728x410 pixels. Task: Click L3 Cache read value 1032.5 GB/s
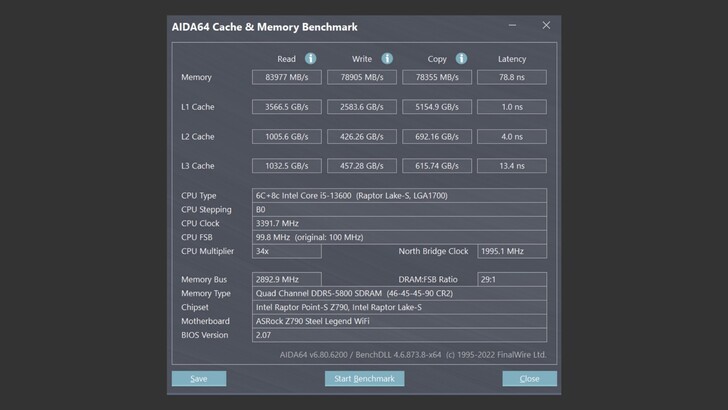point(286,166)
